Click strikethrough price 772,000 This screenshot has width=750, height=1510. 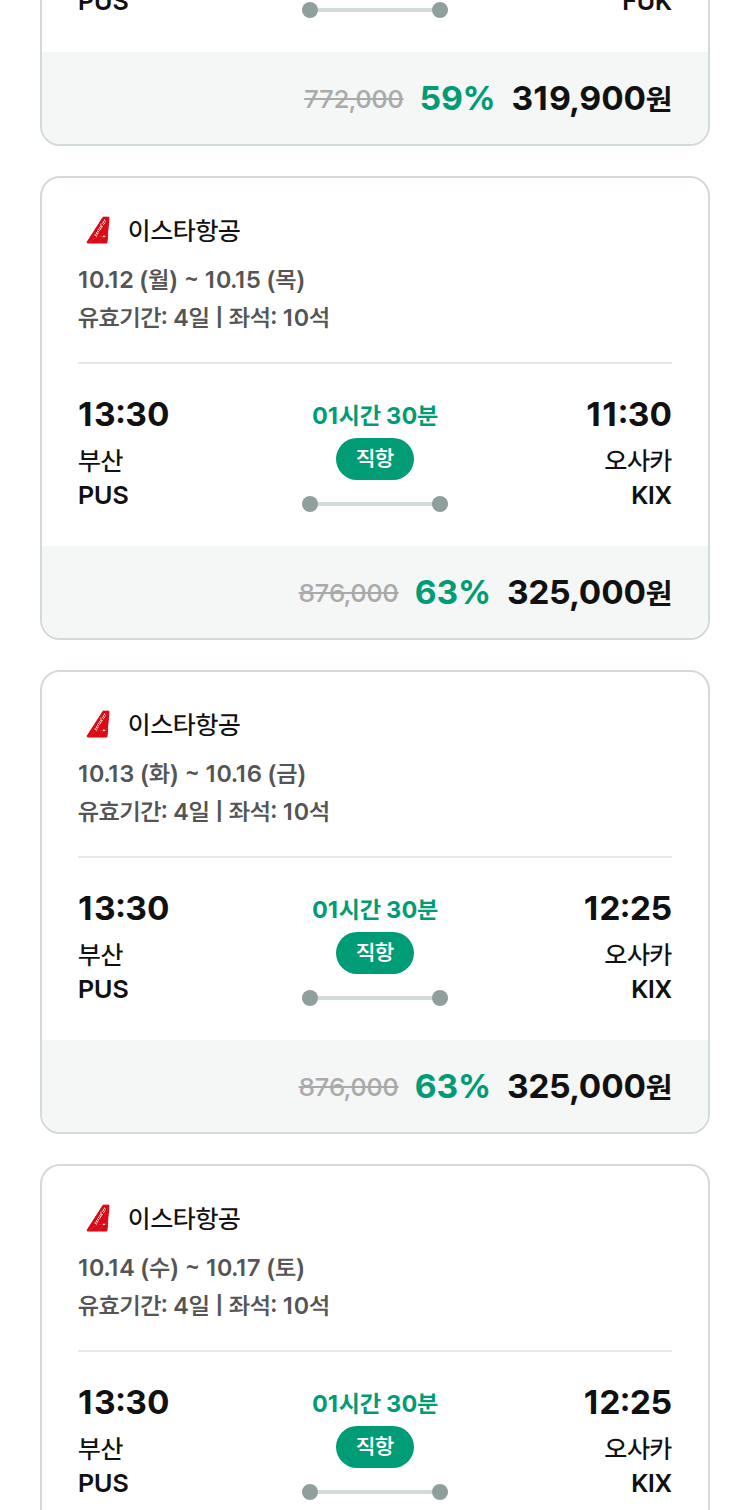pos(353,99)
